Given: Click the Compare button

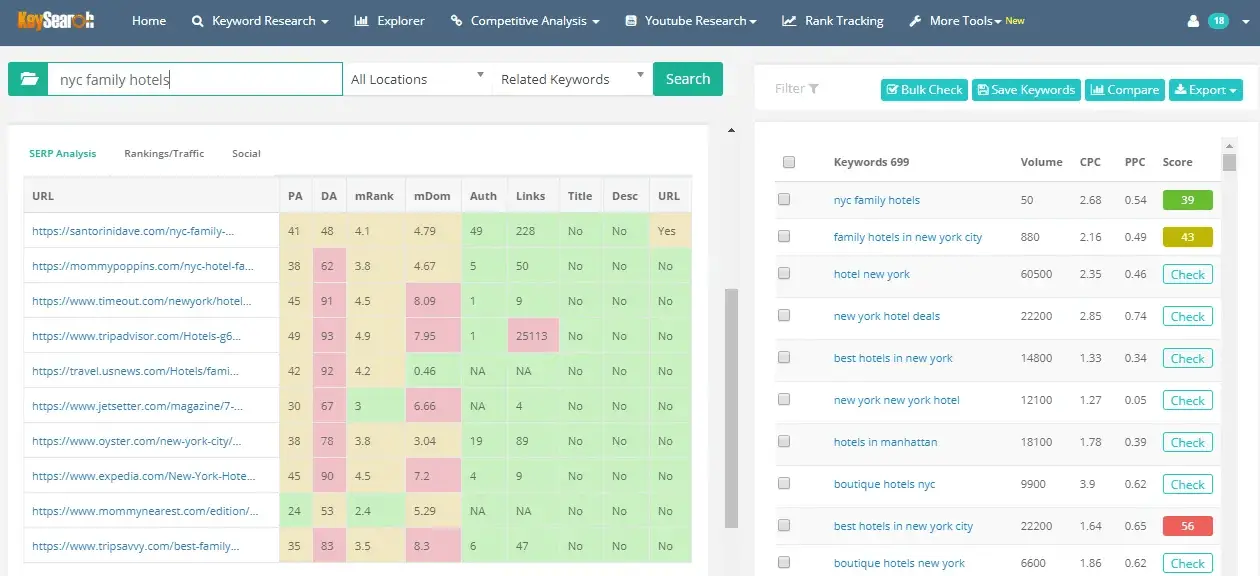Looking at the screenshot, I should pos(1125,90).
